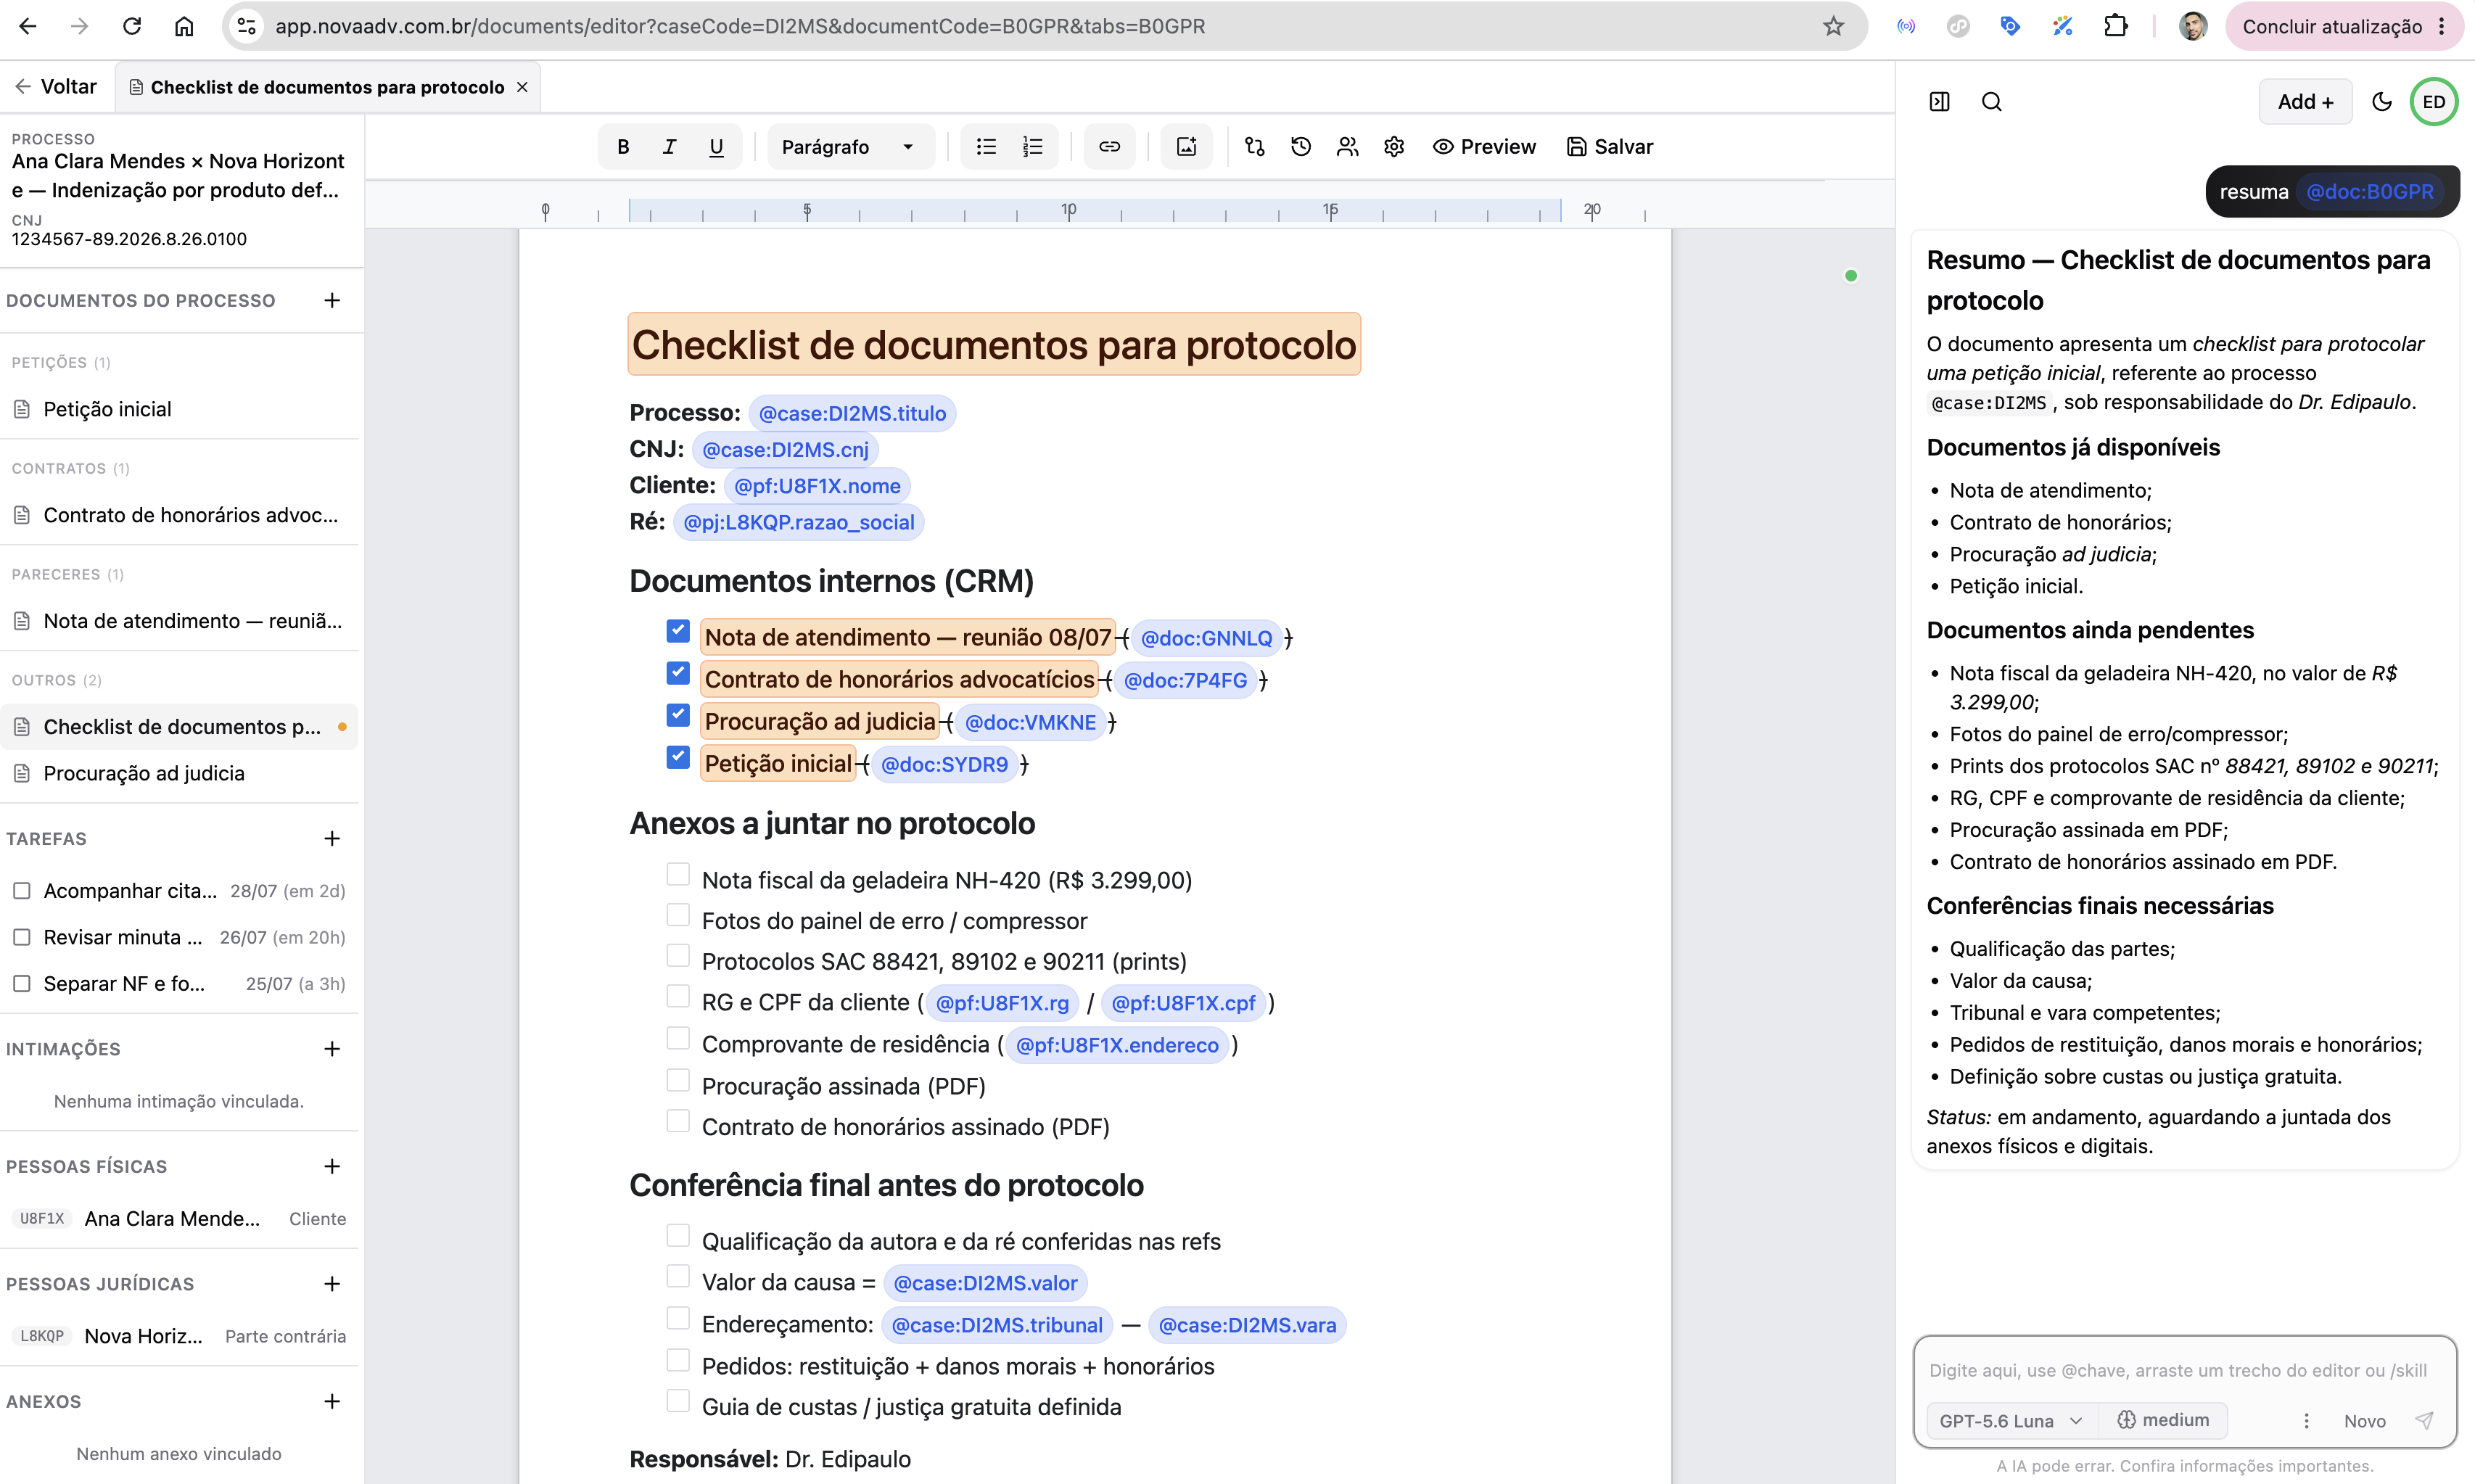Collapse the assistant side panel
The image size is (2475, 1484).
pyautogui.click(x=1939, y=102)
